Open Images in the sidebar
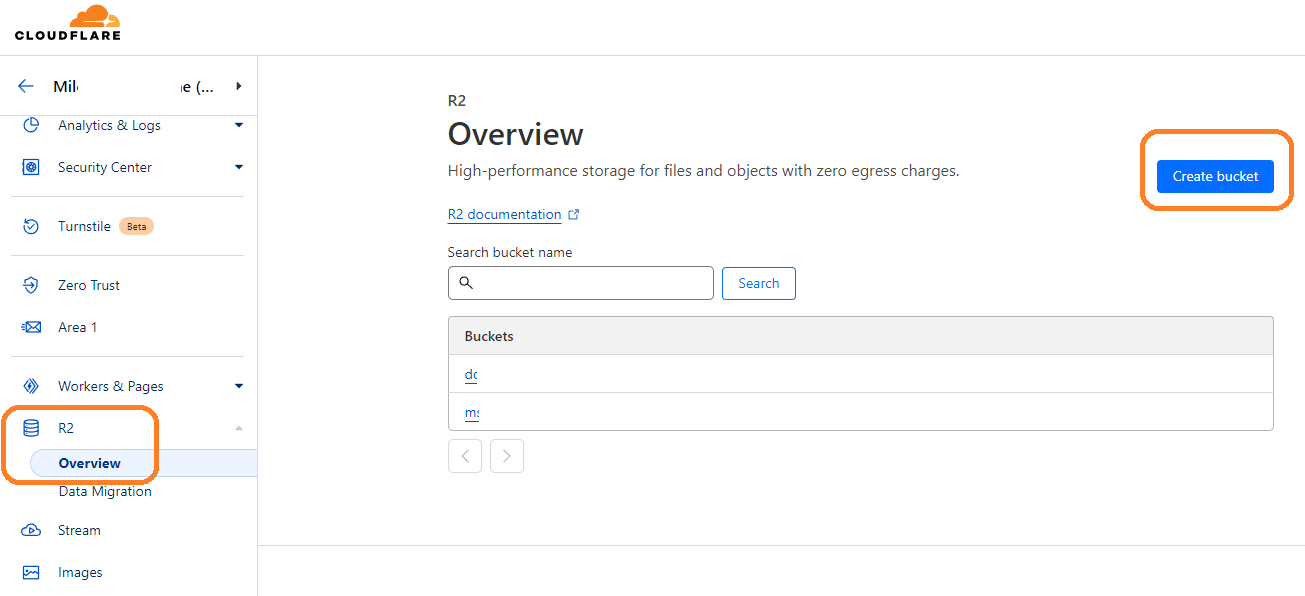 [80, 572]
